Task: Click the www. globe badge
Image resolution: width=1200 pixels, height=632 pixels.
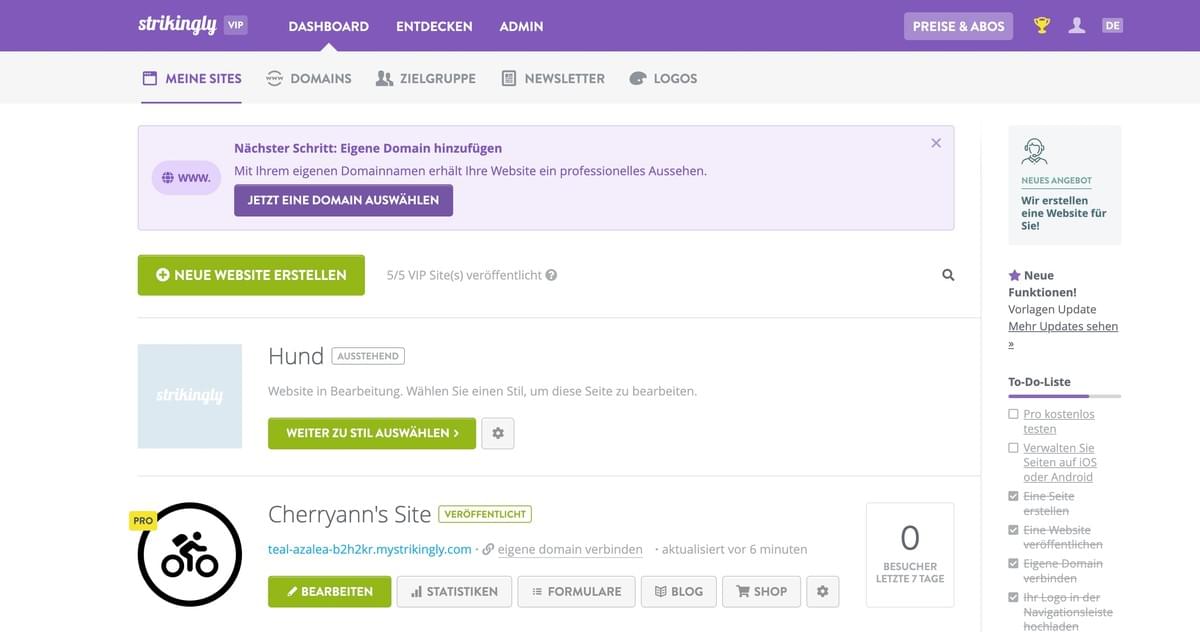Action: [186, 178]
